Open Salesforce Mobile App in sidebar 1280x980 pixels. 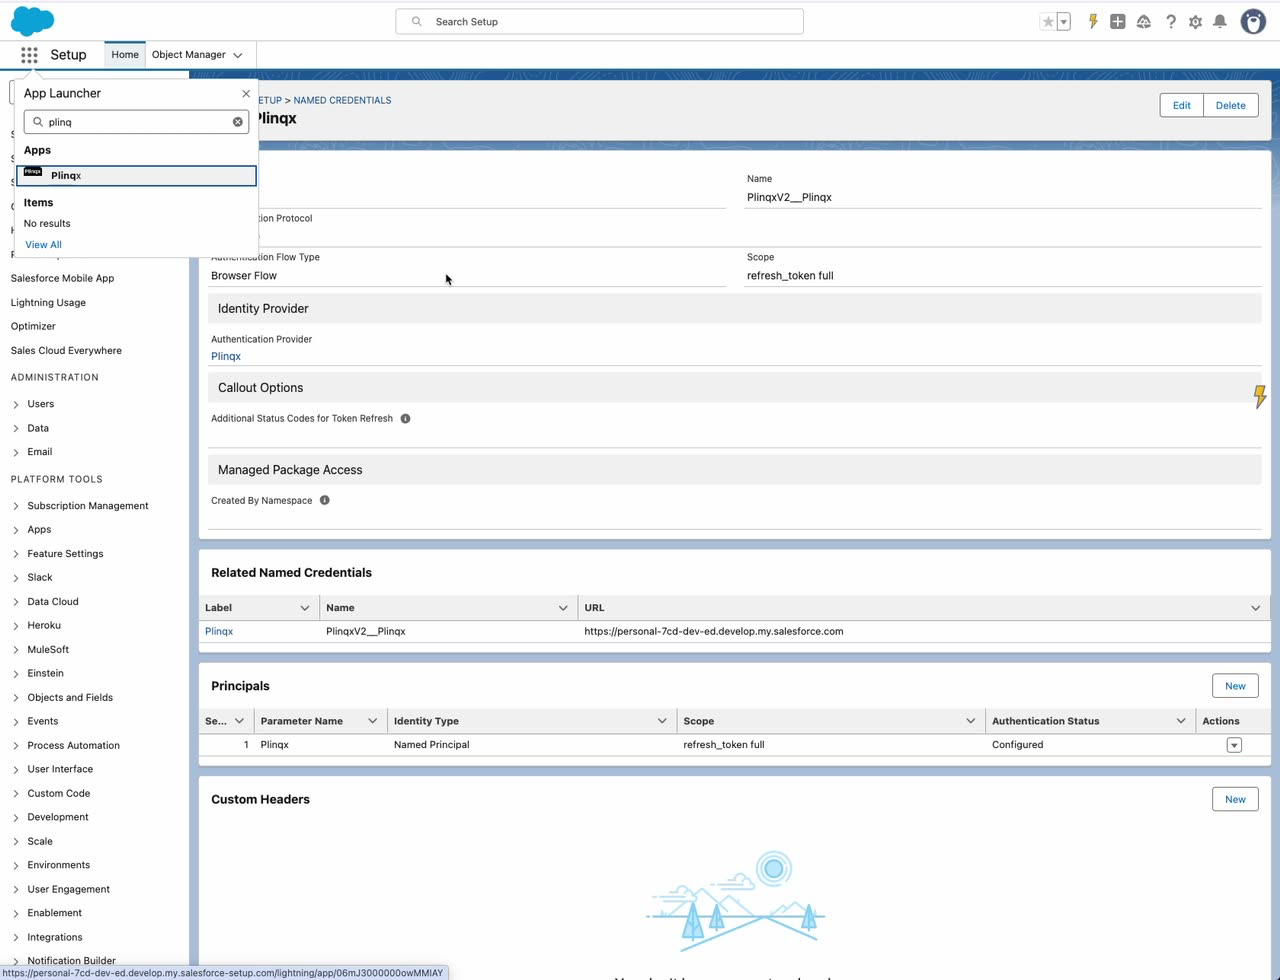[62, 278]
